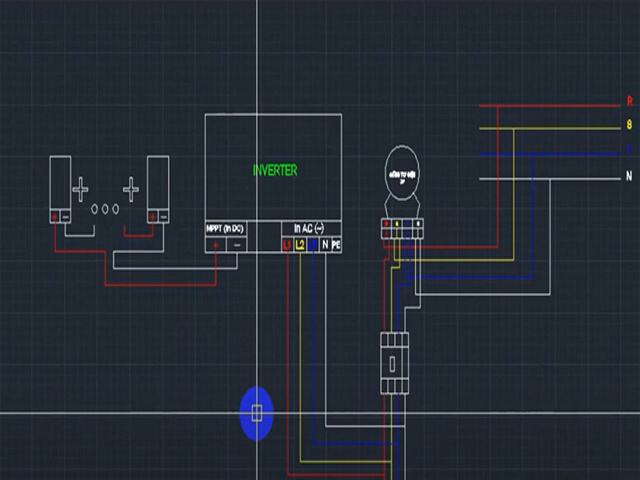
Task: Select the blue T phase busbar line
Action: point(549,154)
